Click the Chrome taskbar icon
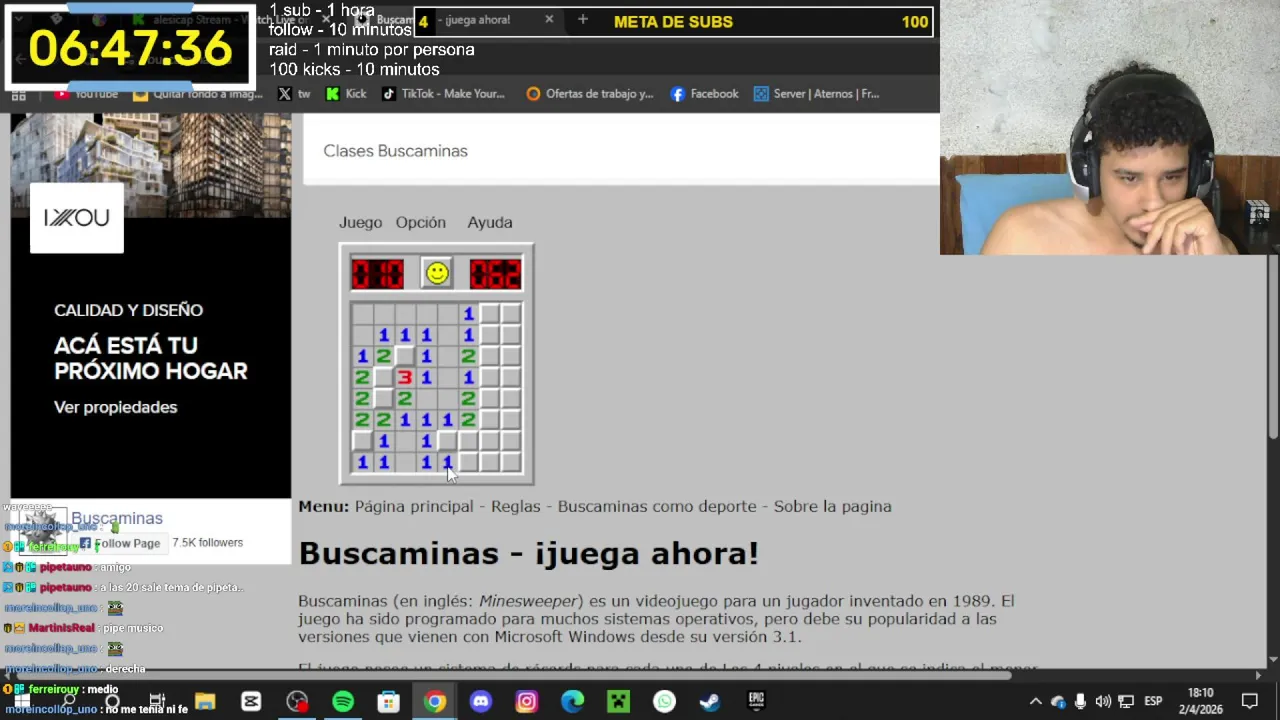The width and height of the screenshot is (1280, 720). click(435, 701)
